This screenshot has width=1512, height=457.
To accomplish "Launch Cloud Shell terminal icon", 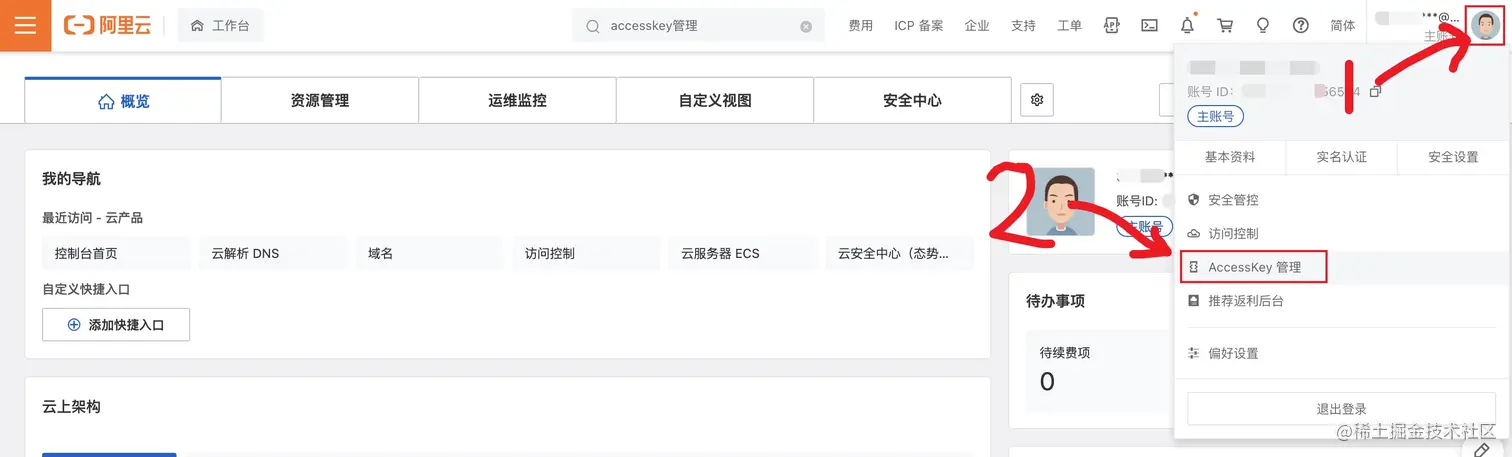I will 1149,26.
